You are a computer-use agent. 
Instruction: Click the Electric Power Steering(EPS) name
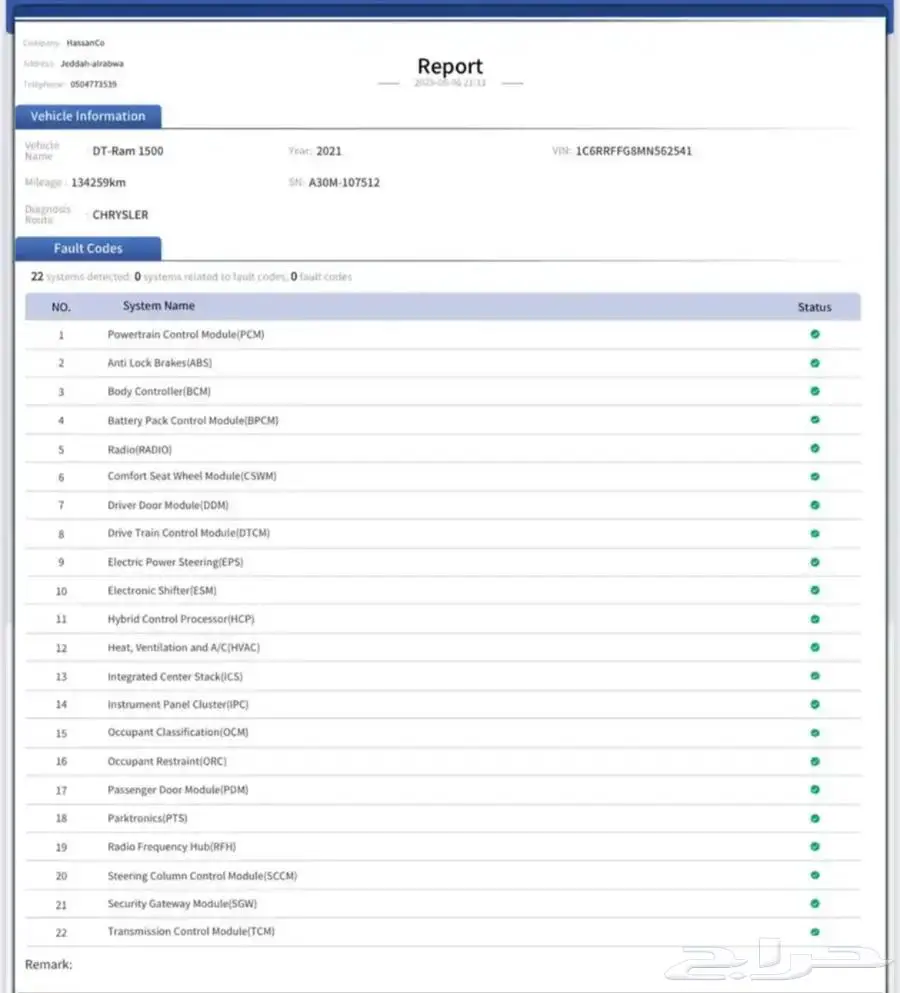(175, 562)
